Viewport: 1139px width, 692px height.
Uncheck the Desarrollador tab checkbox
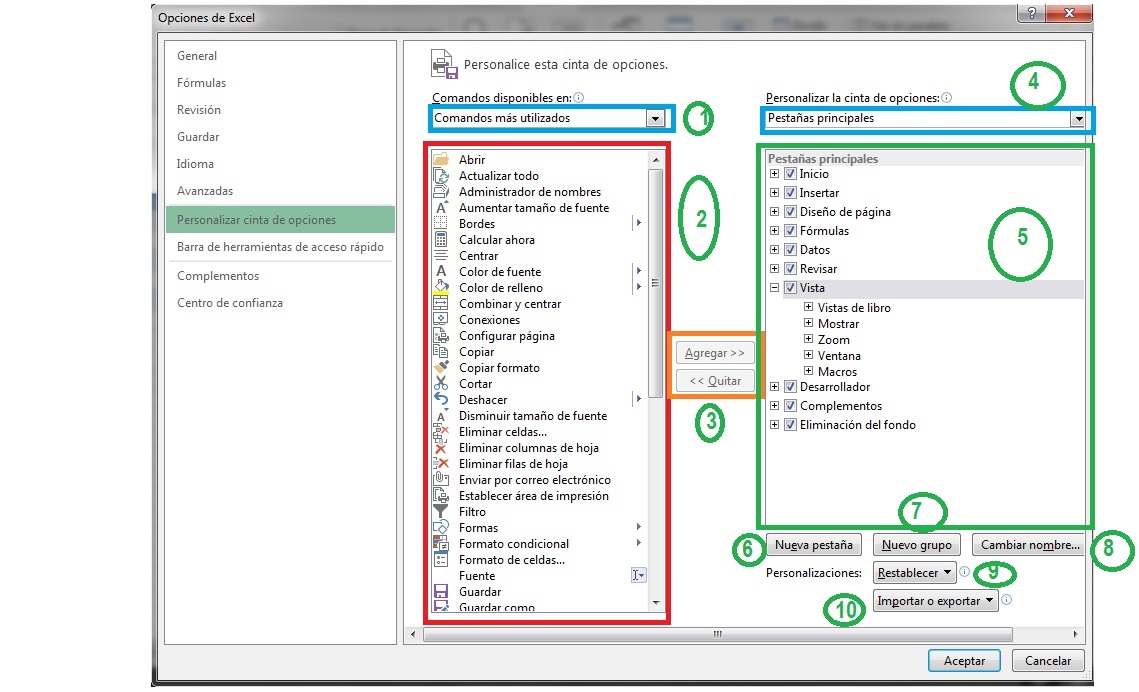(x=789, y=386)
